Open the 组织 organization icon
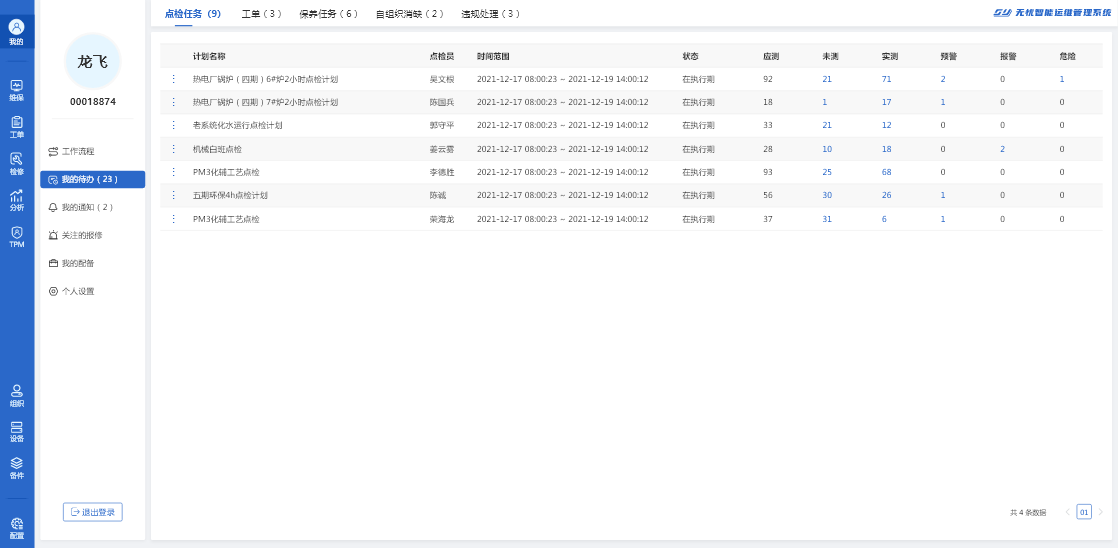The height and width of the screenshot is (548, 1118). [16, 395]
